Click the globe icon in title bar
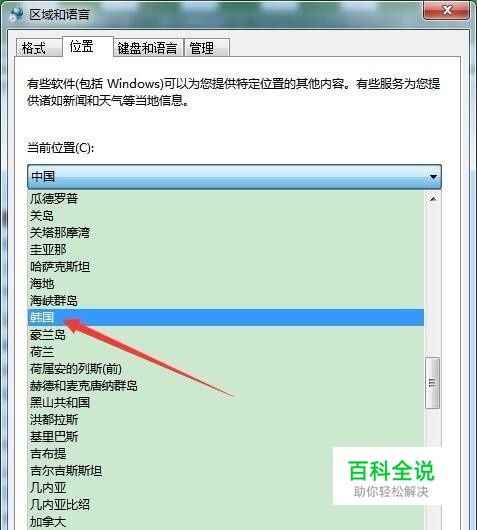The image size is (477, 530). pyautogui.click(x=16, y=15)
